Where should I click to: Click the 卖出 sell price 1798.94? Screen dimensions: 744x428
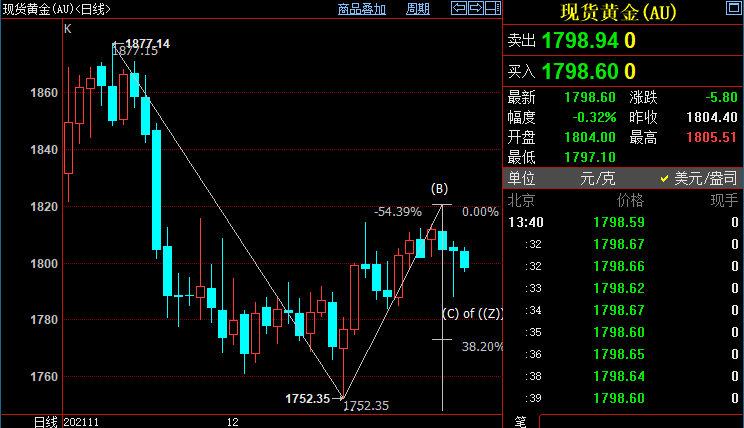click(578, 41)
